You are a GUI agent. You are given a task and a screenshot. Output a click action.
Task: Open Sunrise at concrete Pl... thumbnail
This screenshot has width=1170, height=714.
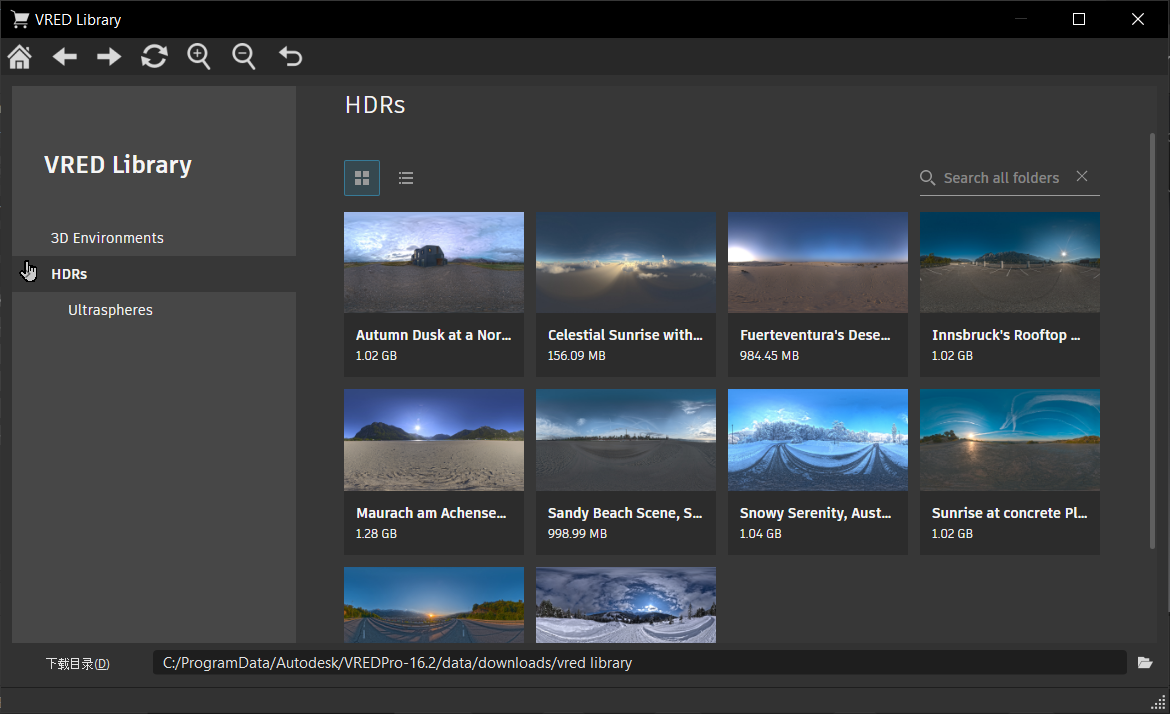pos(1010,440)
